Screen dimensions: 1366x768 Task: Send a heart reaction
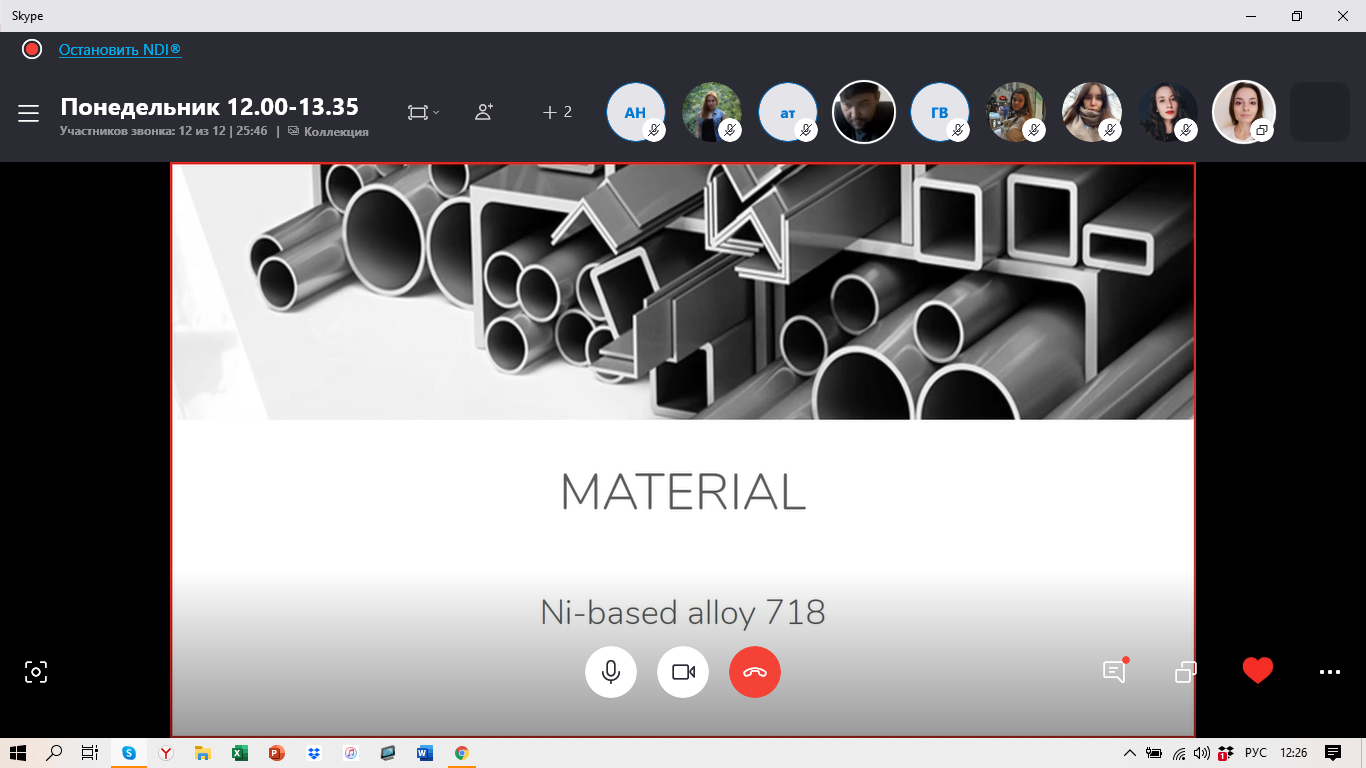click(1257, 671)
